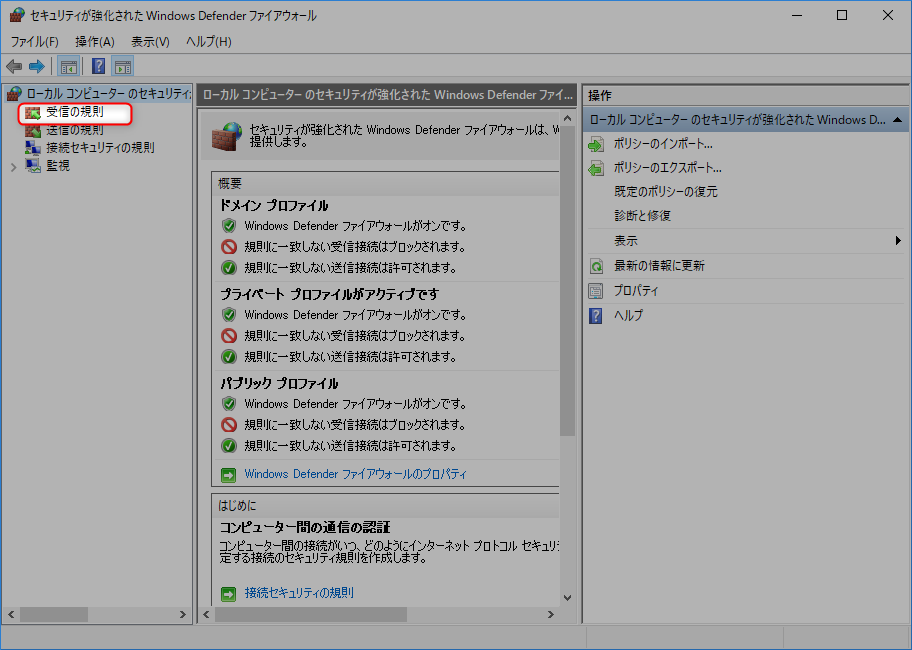Click the パブリック プロファイル inbound blocked icon

tap(229, 424)
